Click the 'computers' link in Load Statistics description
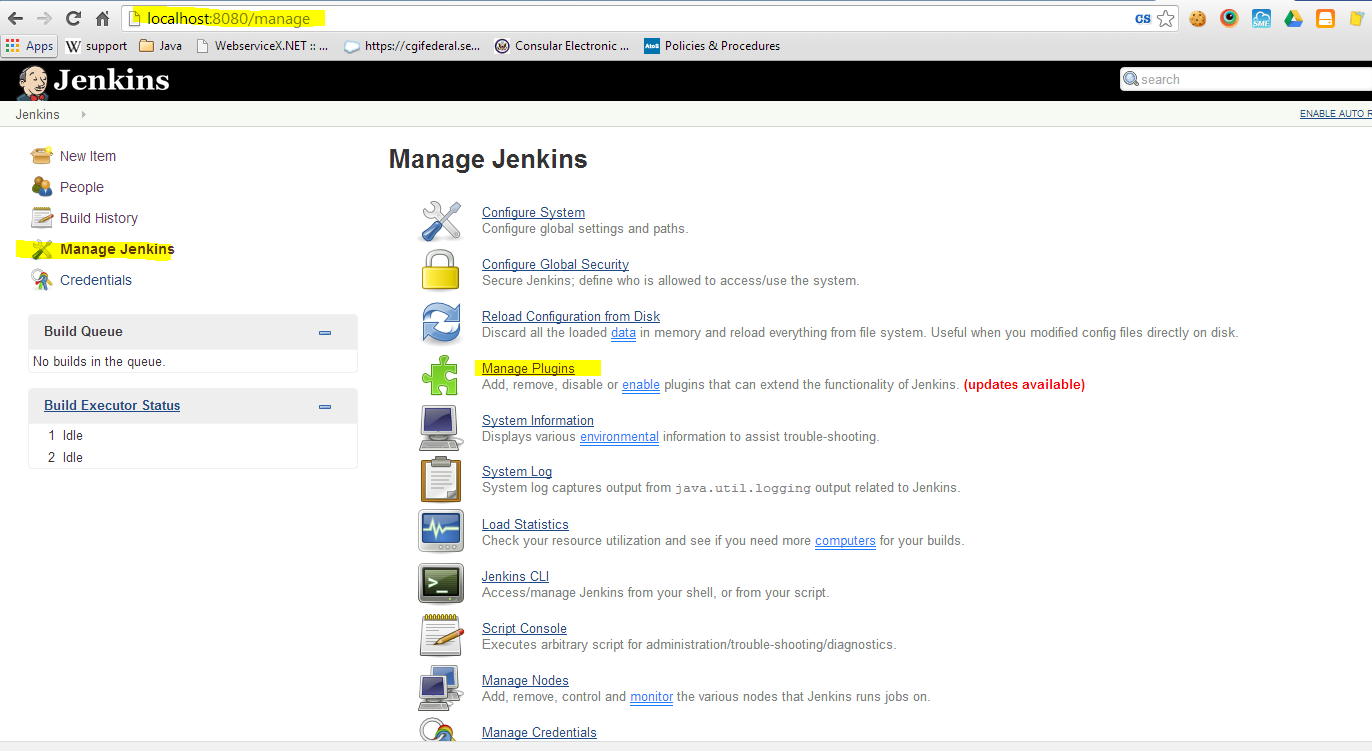 845,540
